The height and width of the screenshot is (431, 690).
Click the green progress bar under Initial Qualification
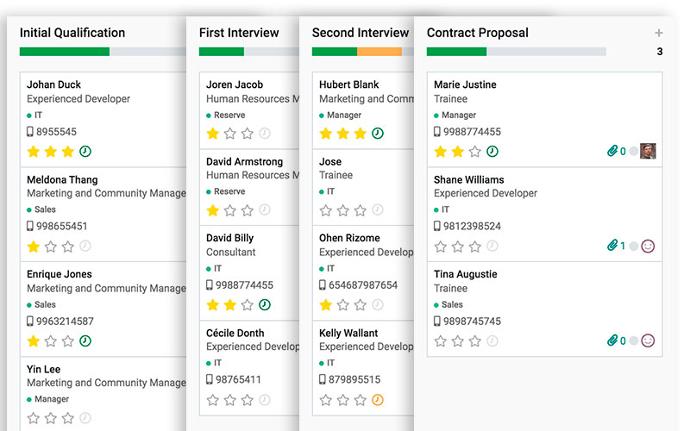[65, 52]
